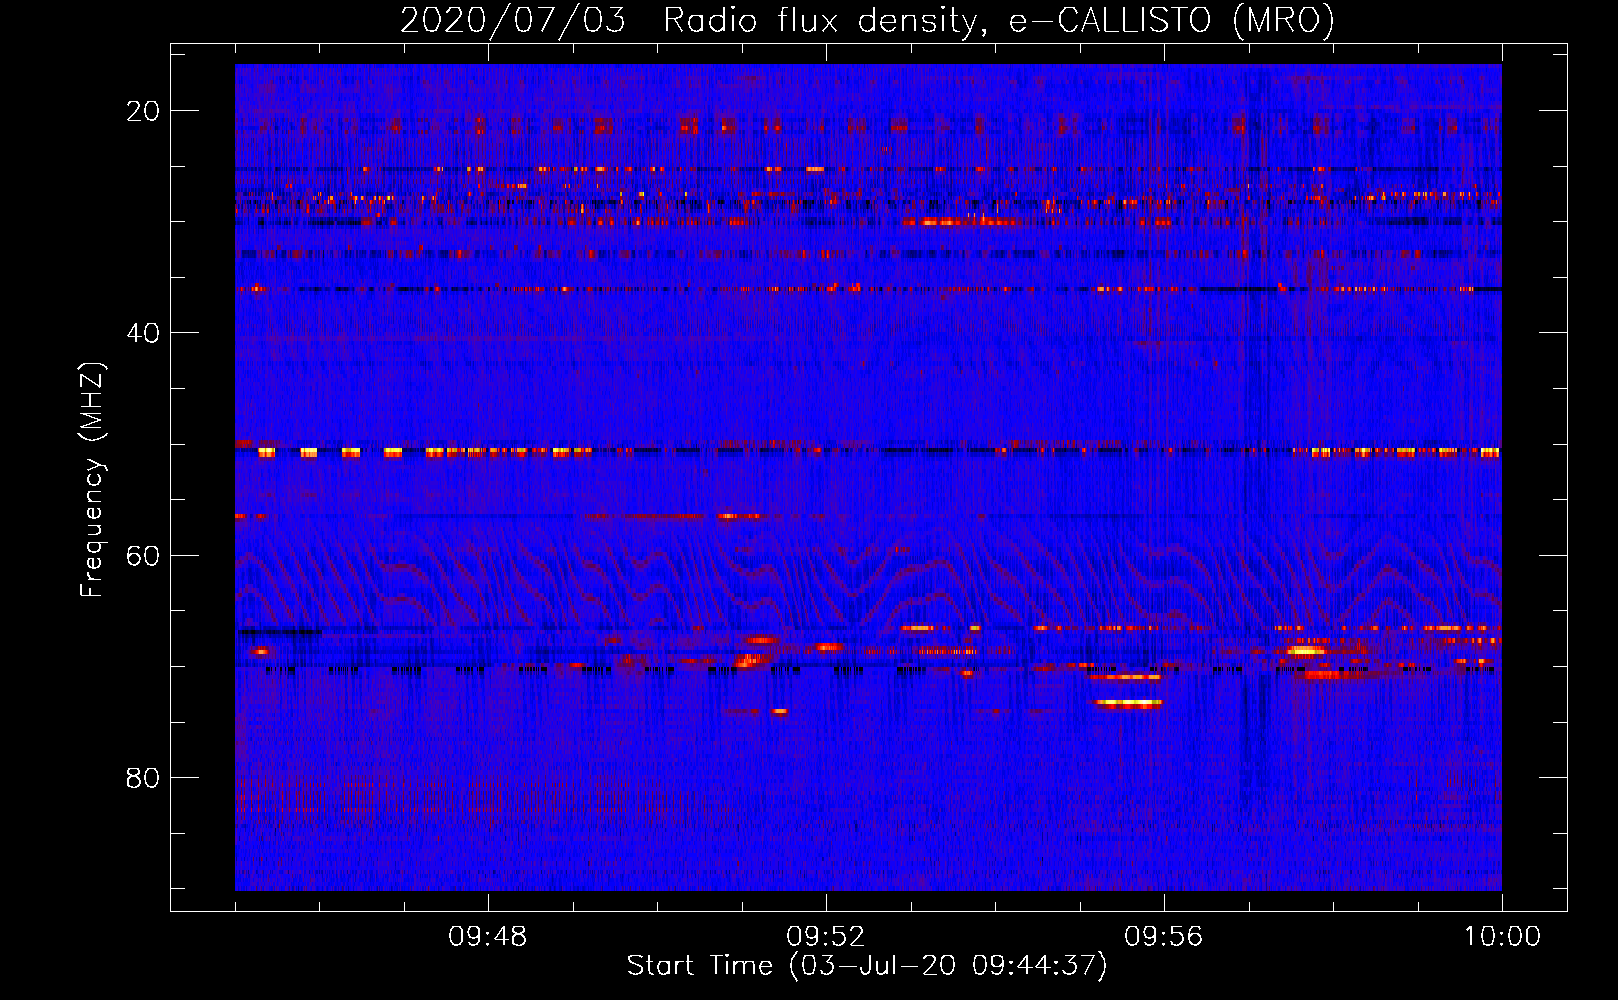Click the 'Frequency (MHZ)' axis label
This screenshot has height=1000, width=1618.
pyautogui.click(x=92, y=480)
